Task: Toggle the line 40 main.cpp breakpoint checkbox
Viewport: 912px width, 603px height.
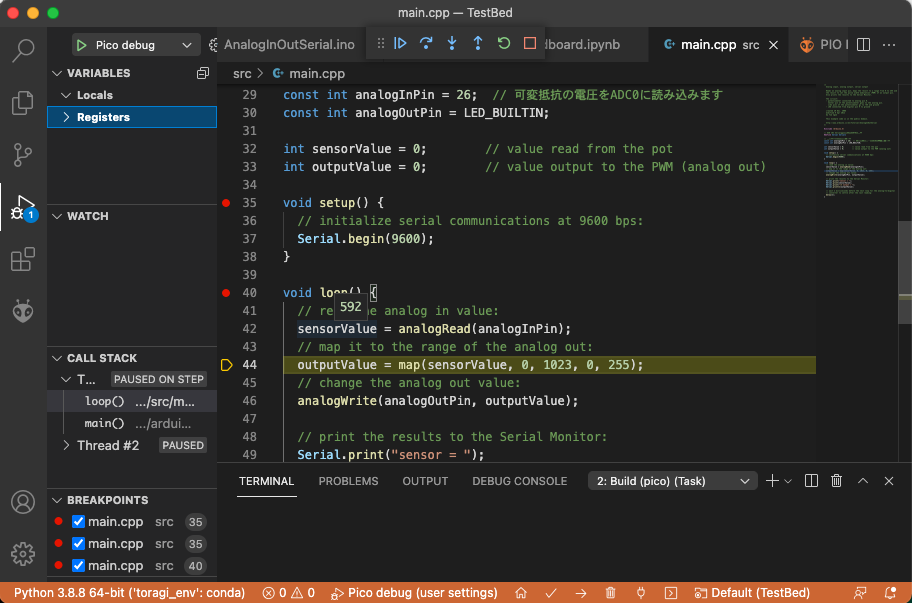Action: click(79, 566)
